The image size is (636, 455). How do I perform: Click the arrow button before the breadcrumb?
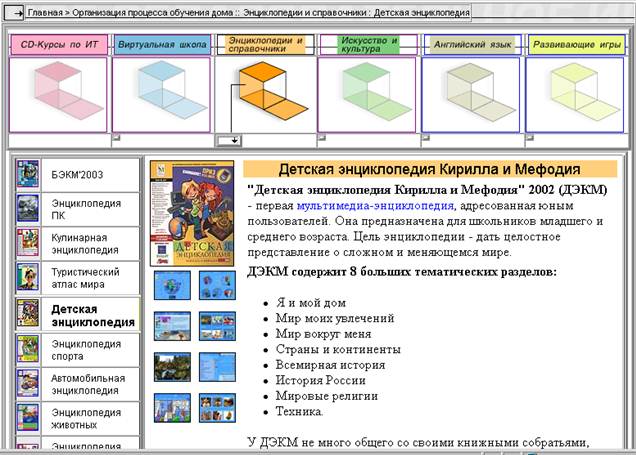pyautogui.click(x=15, y=13)
